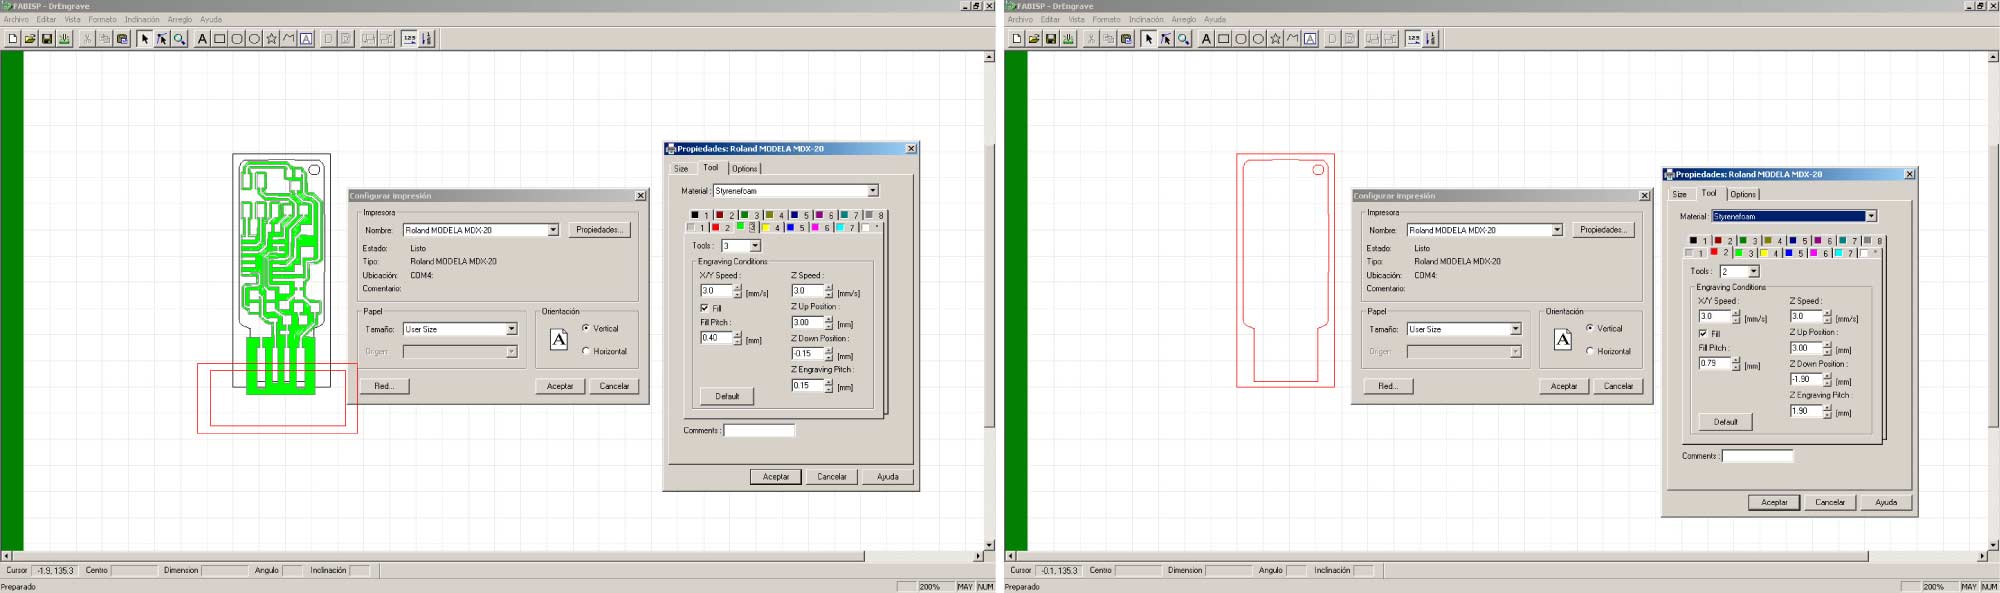Screen dimensions: 2000x593
Task: Select the arrow pointer tool in the right window
Action: click(x=1148, y=39)
